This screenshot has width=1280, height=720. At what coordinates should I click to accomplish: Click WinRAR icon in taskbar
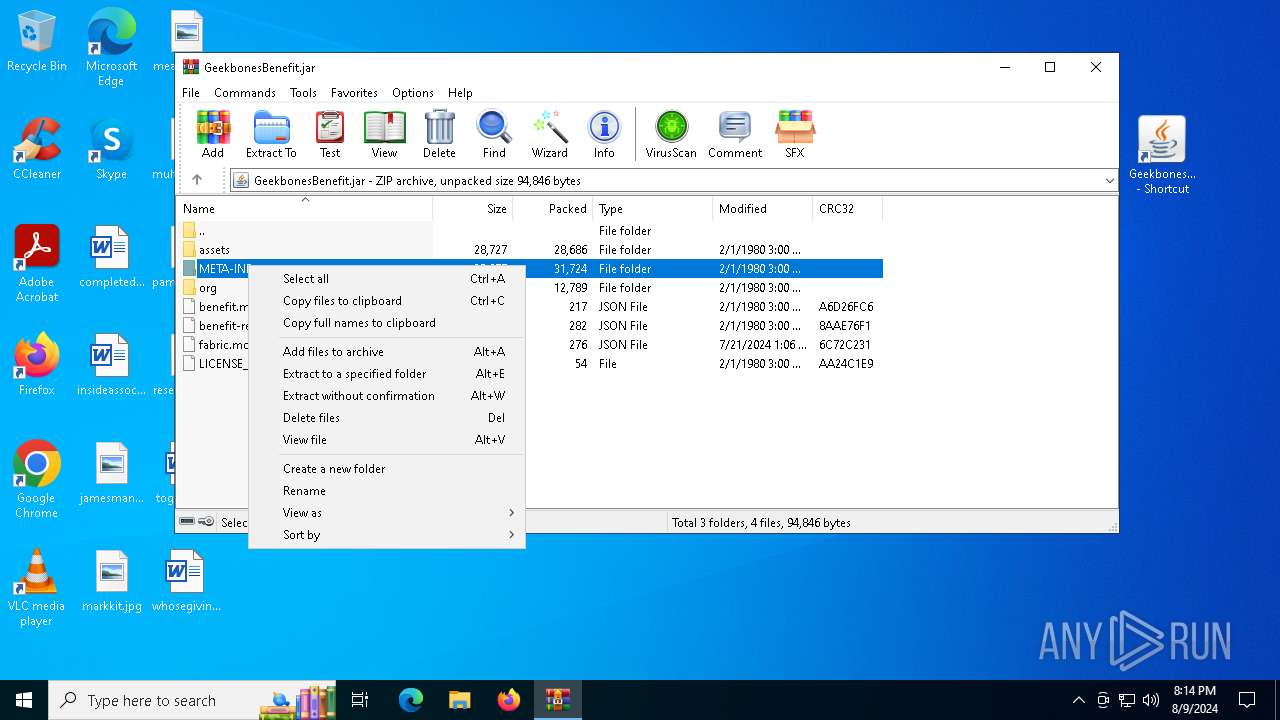click(x=557, y=700)
